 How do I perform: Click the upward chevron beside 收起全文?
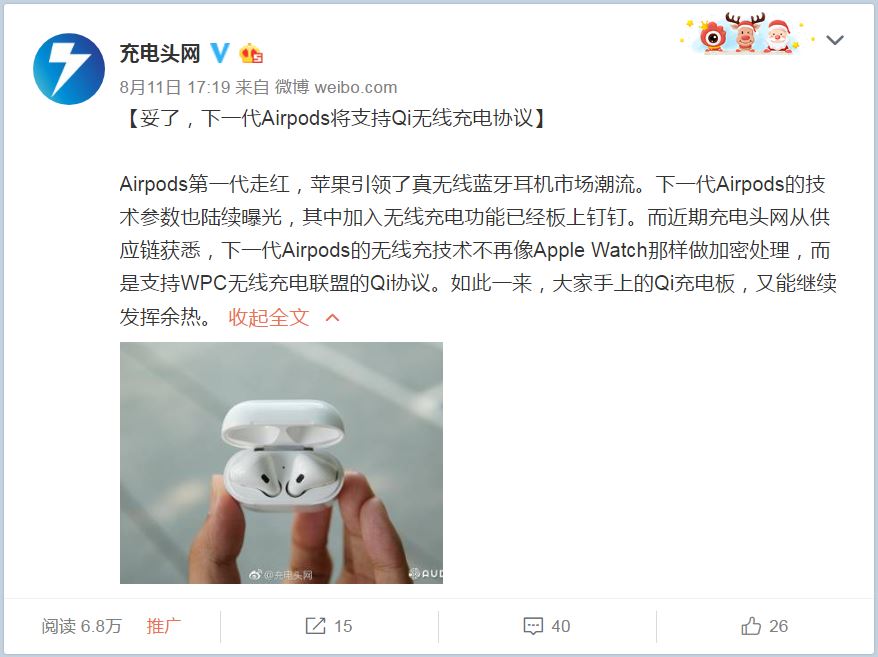(333, 318)
